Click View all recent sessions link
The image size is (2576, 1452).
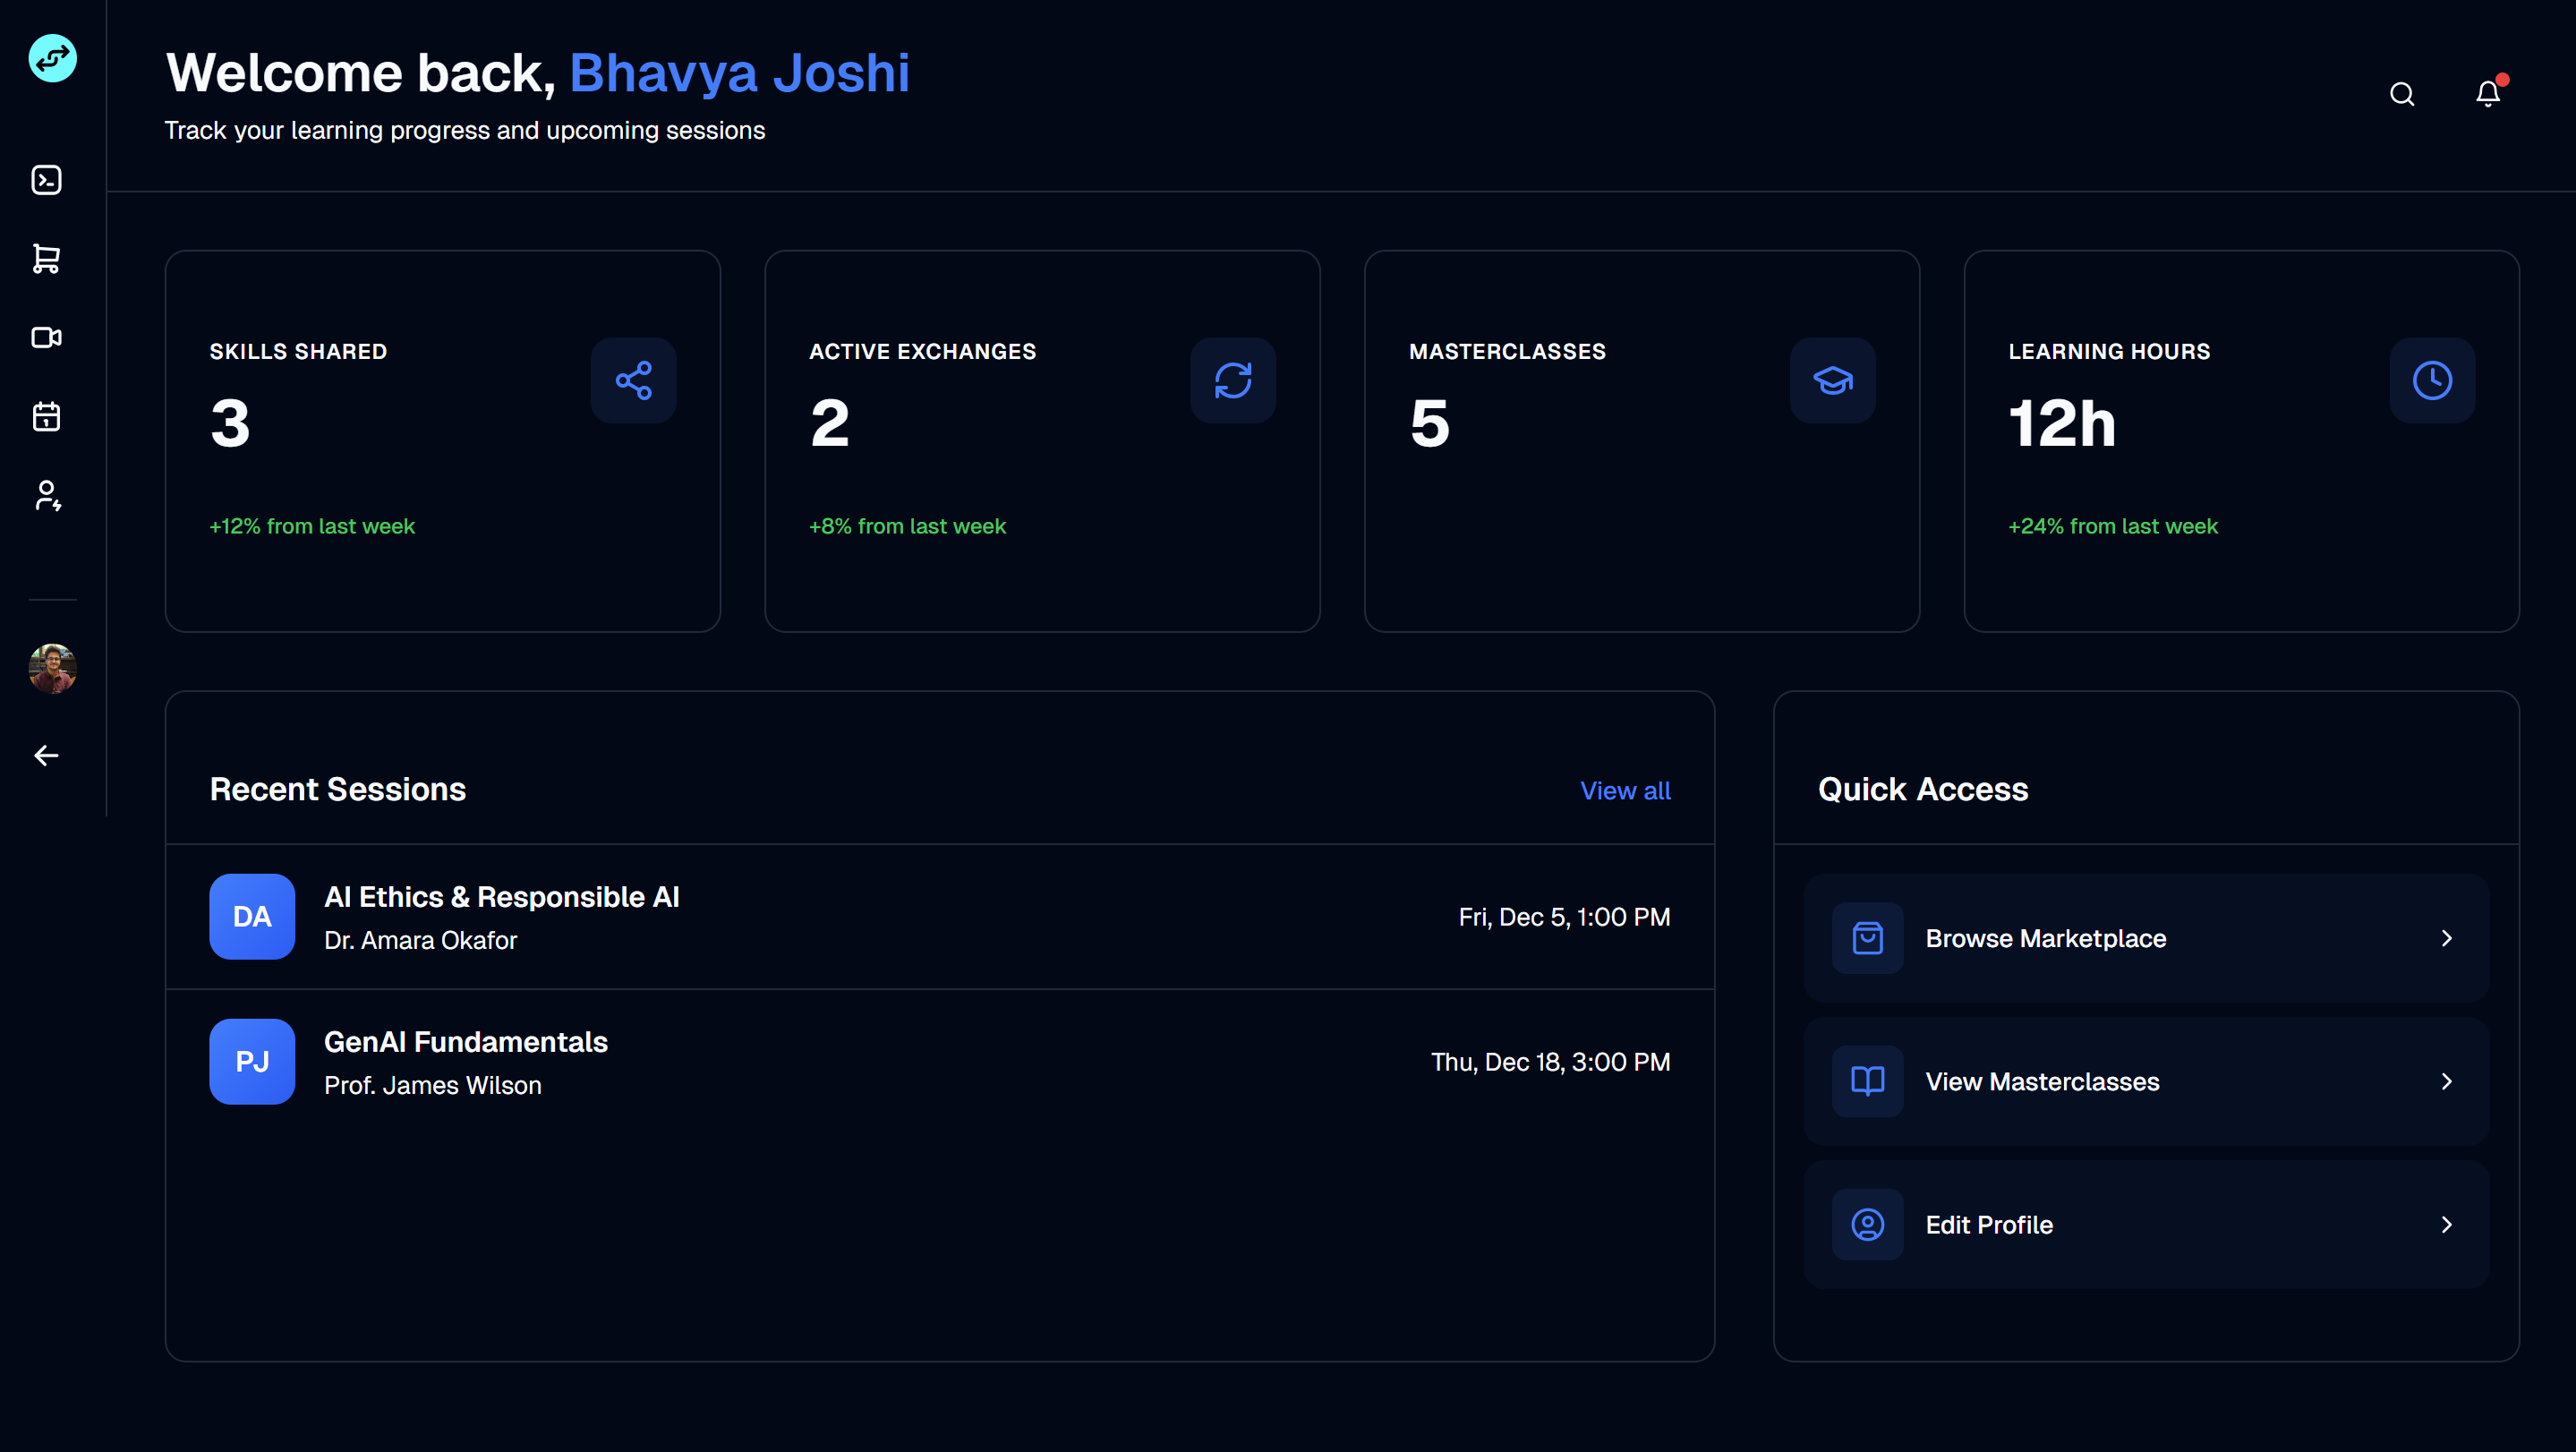point(1624,791)
